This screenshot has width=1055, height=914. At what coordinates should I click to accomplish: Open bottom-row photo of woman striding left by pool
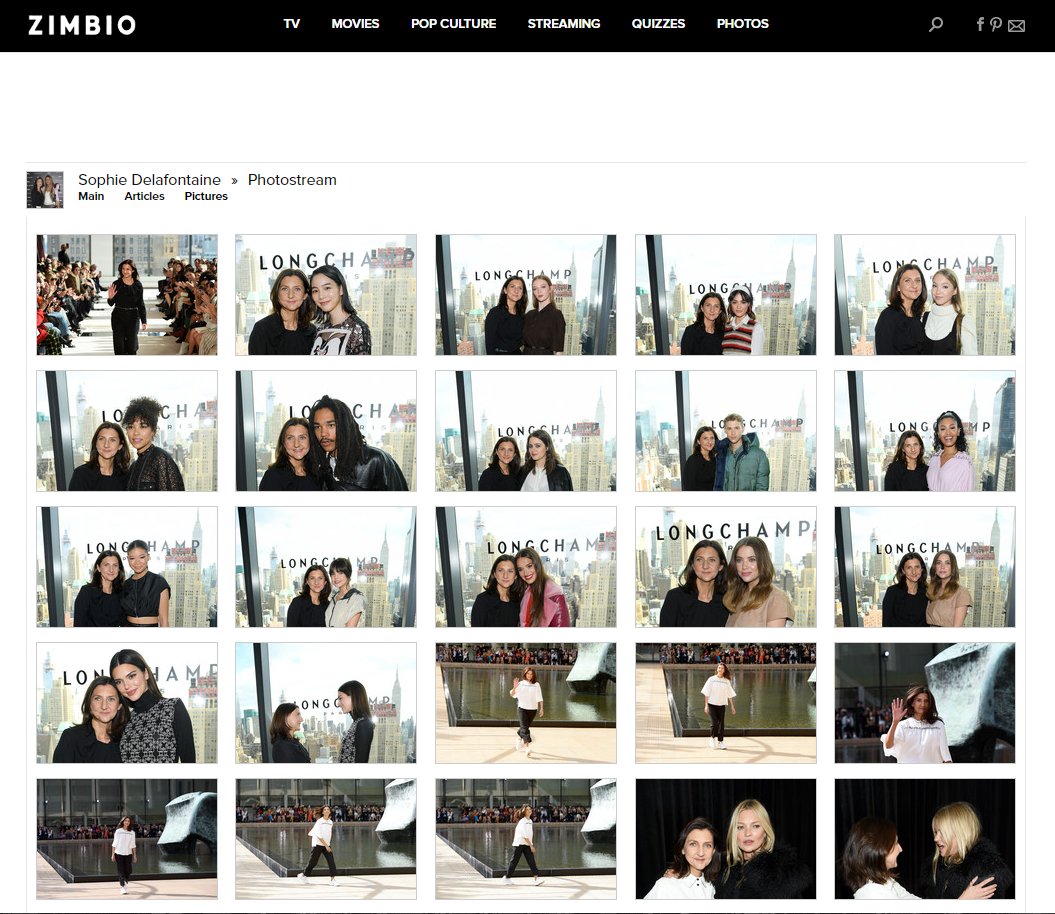(x=525, y=839)
